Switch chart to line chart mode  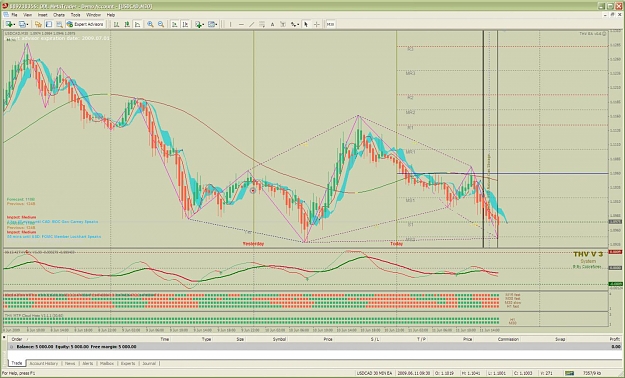pos(138,24)
